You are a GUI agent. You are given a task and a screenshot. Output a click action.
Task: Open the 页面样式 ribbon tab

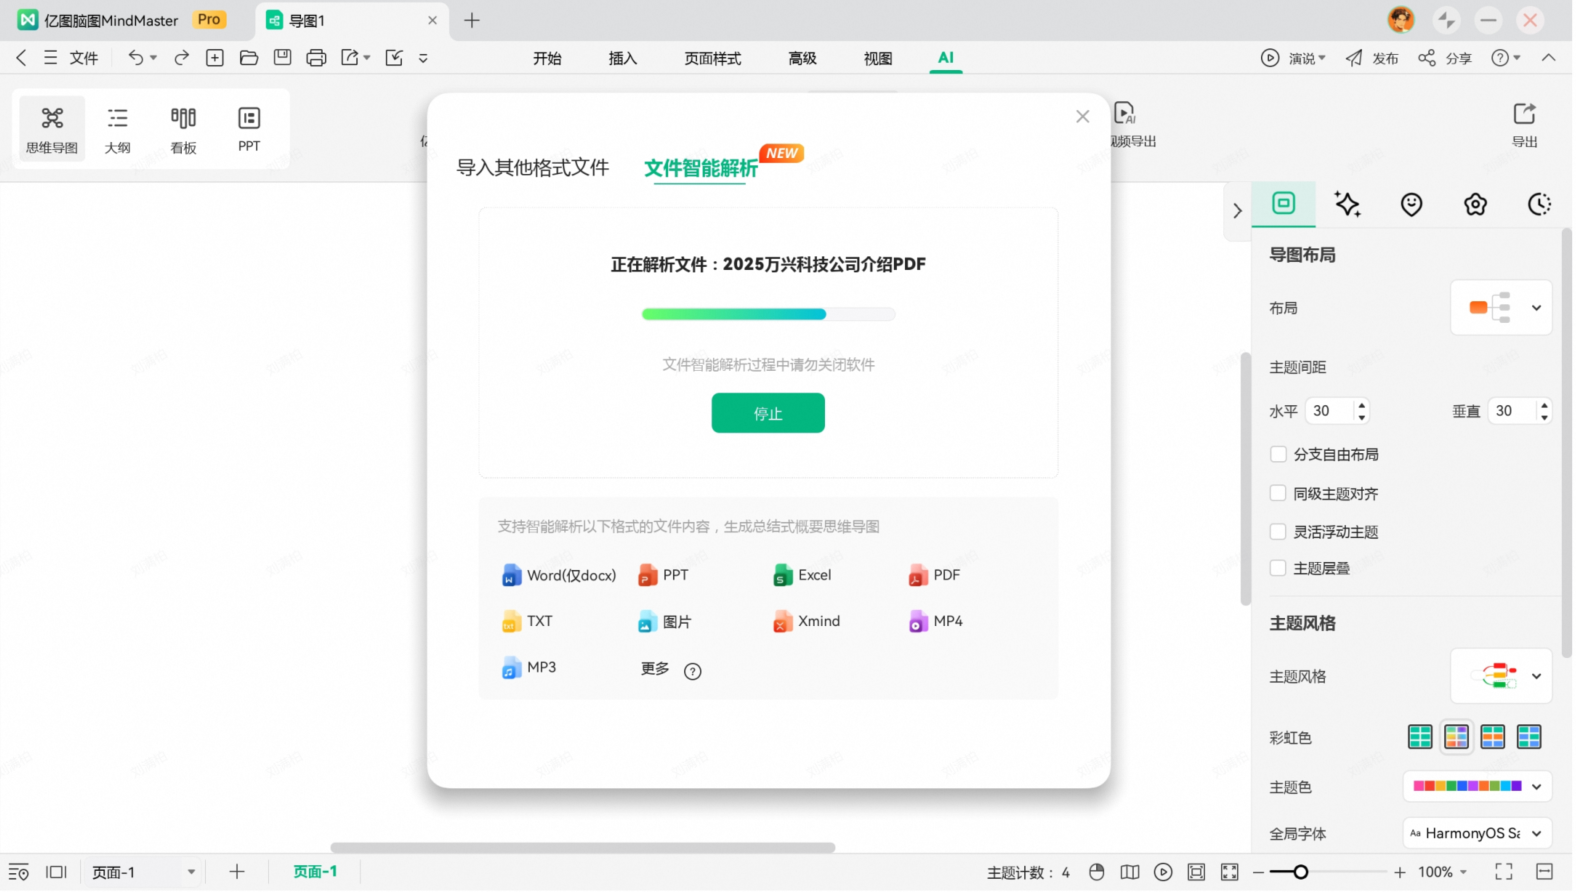click(713, 58)
